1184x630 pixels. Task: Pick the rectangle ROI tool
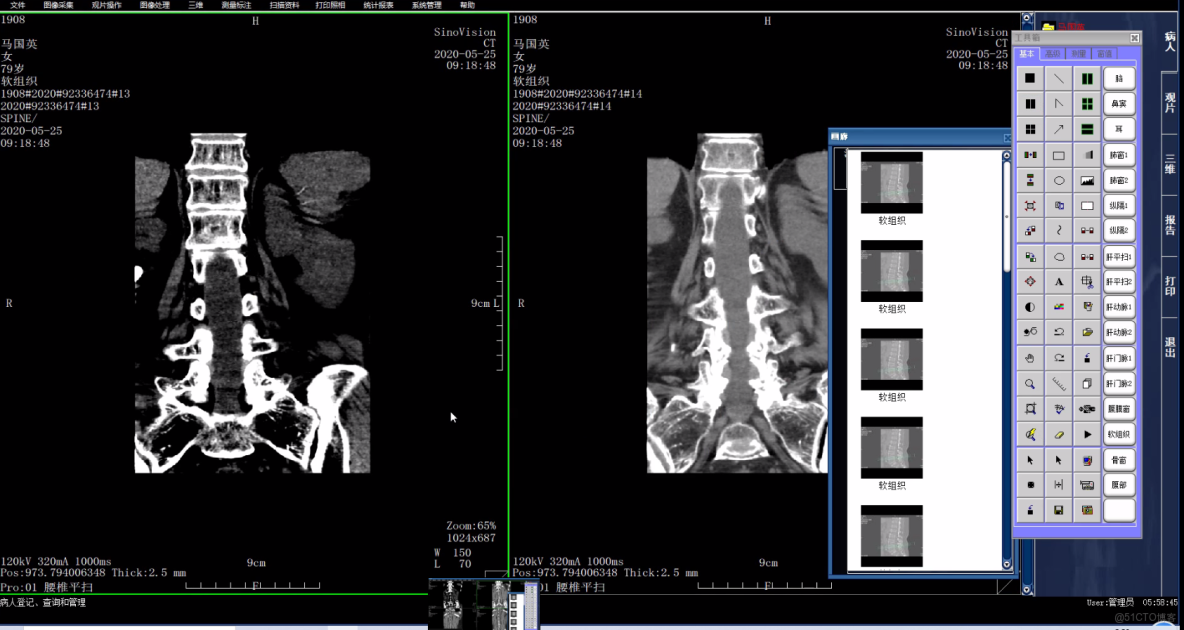pos(1059,156)
